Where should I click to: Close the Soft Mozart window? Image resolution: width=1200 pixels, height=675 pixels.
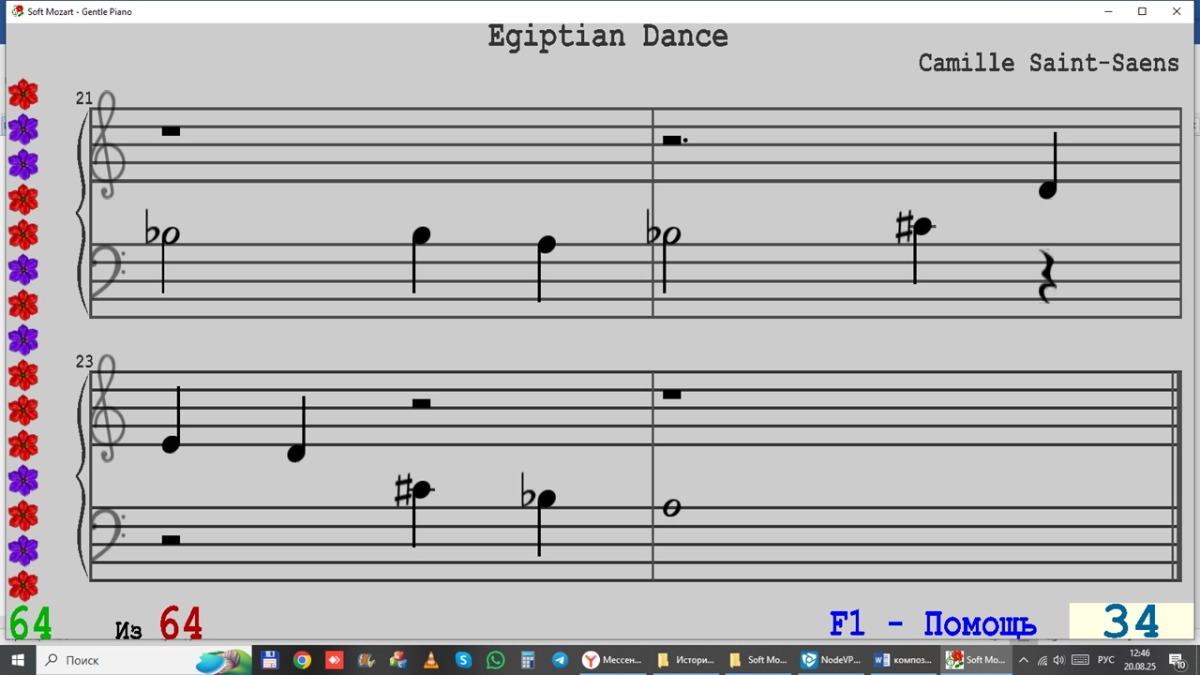[x=1177, y=12]
